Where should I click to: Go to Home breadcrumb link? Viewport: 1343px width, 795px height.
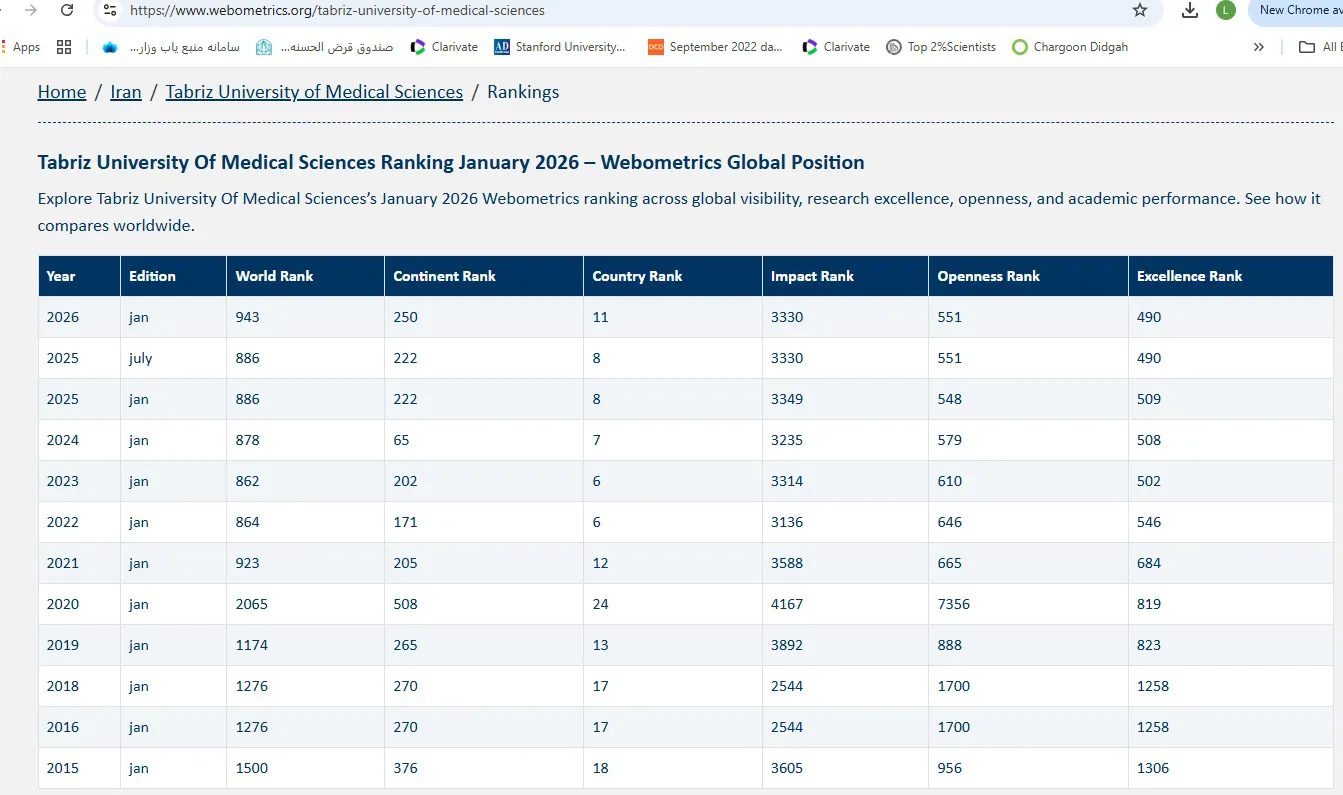click(62, 92)
